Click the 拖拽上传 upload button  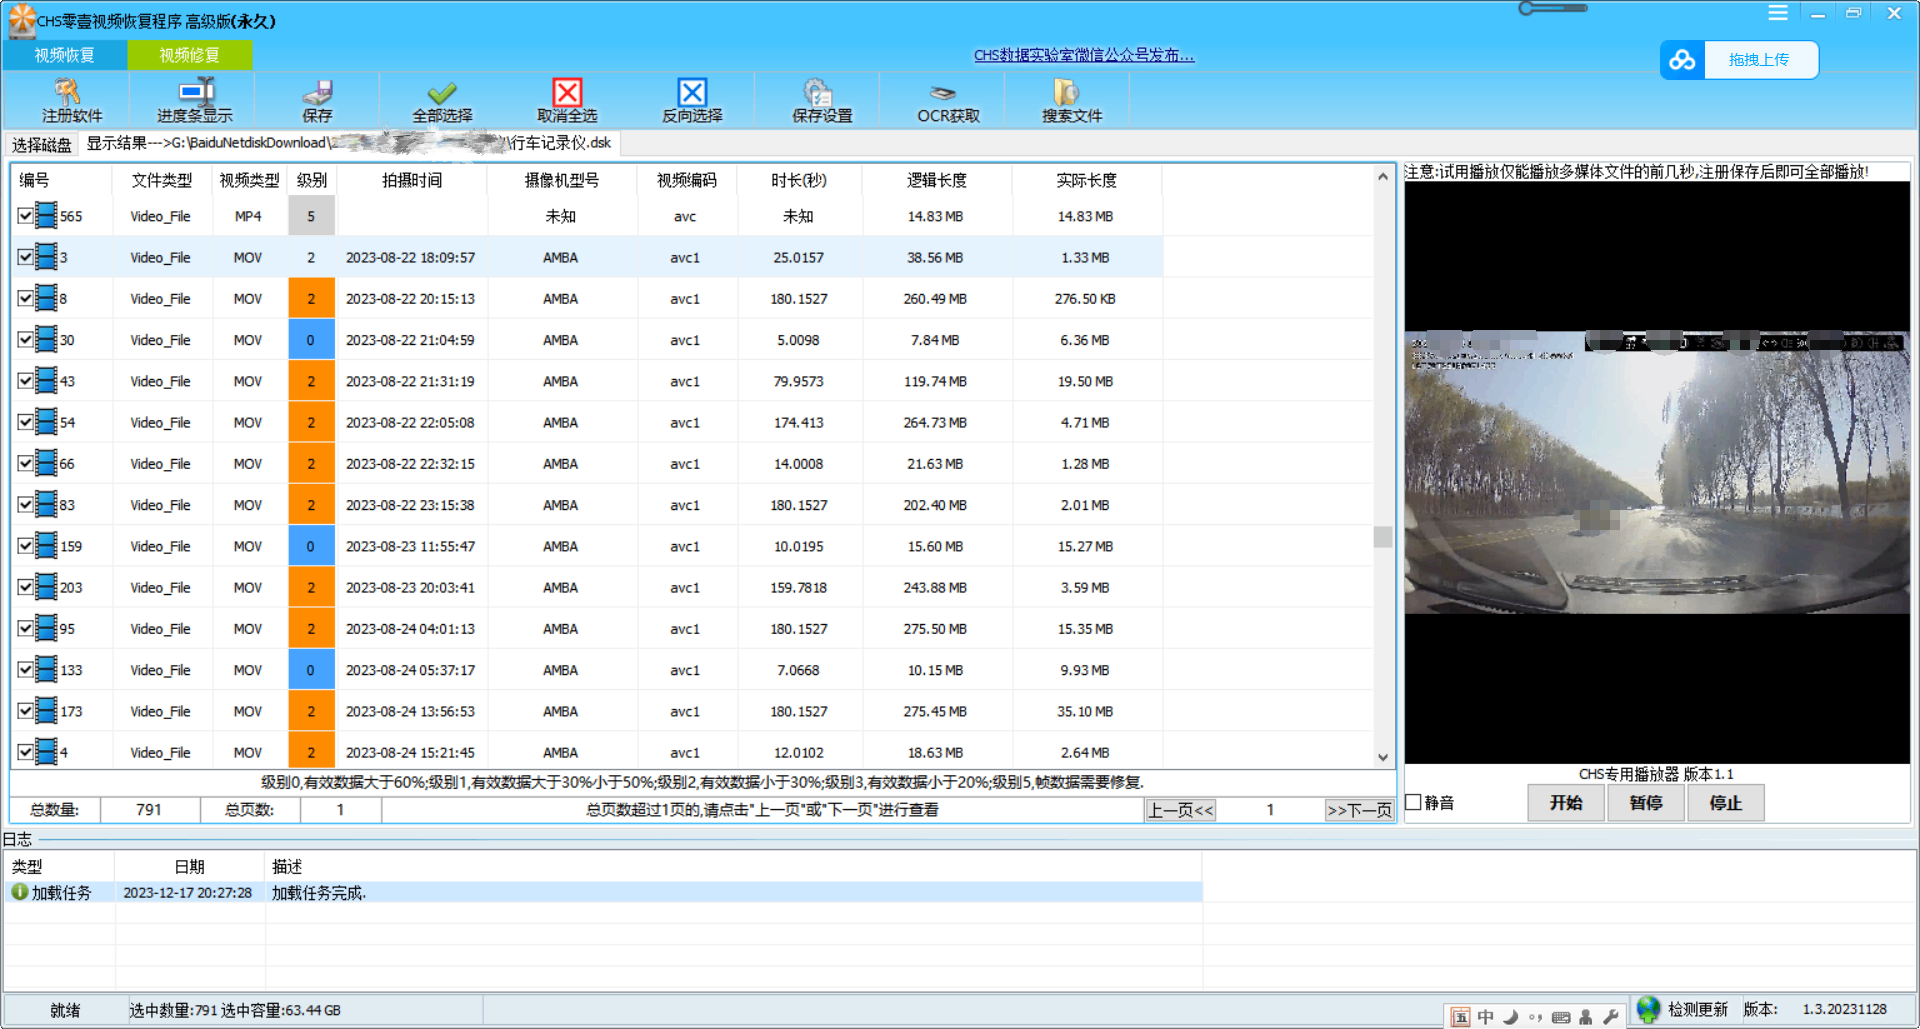pyautogui.click(x=1760, y=60)
